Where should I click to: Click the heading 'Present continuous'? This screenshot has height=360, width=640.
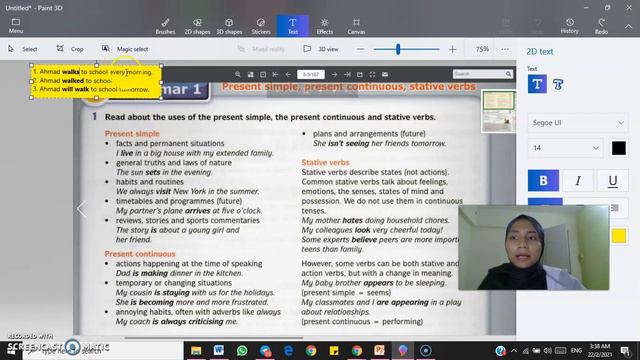[x=140, y=254]
